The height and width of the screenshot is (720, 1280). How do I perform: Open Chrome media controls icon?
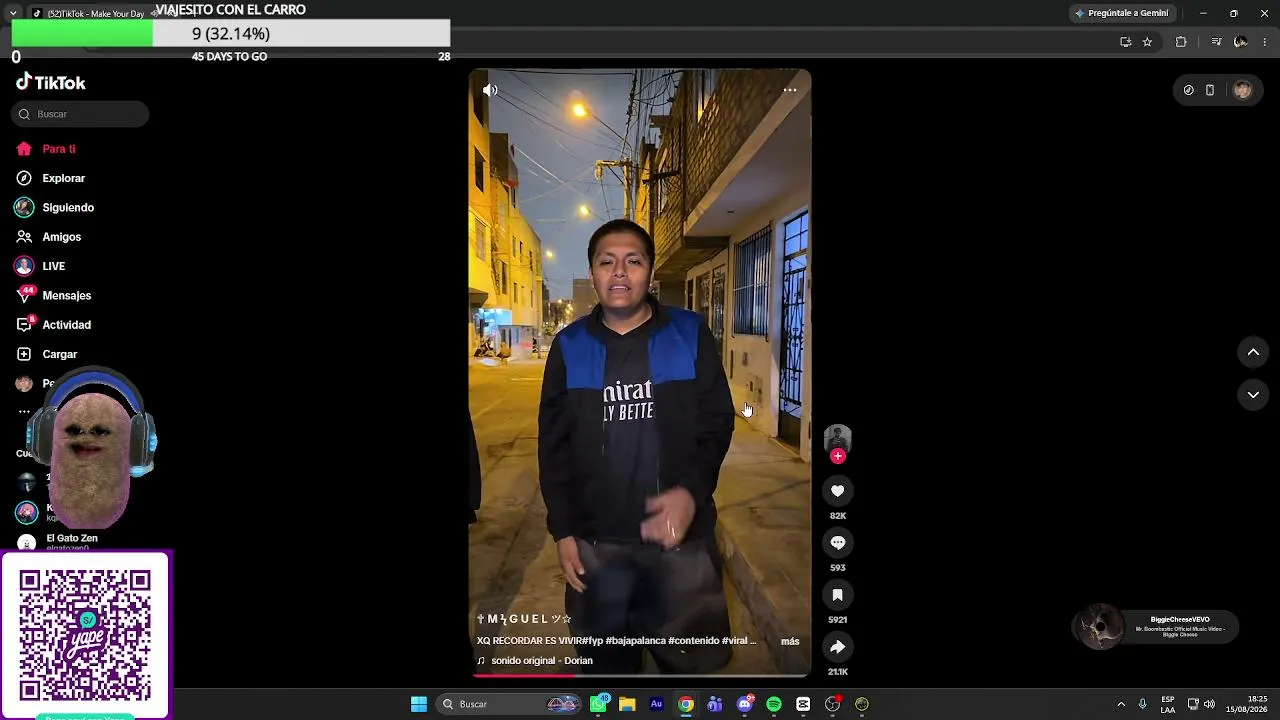tap(1216, 42)
